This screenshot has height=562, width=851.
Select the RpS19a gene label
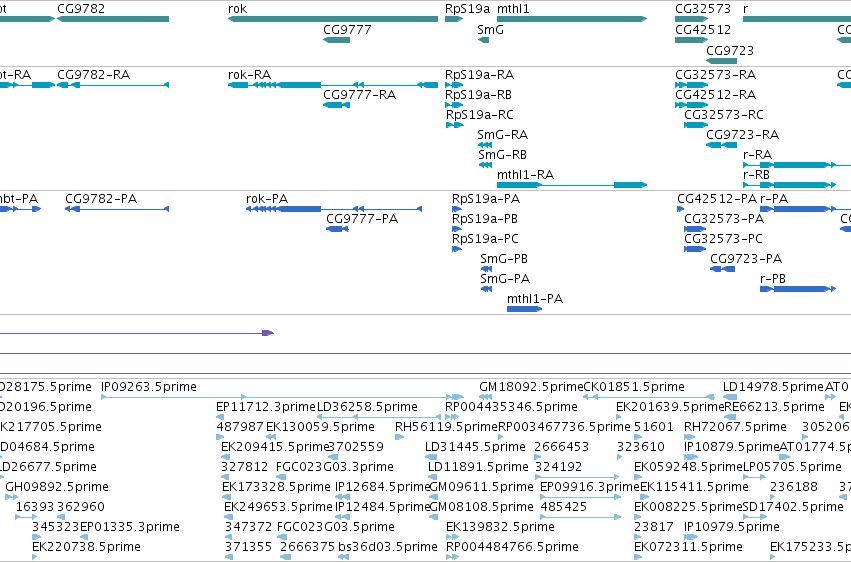tap(467, 9)
